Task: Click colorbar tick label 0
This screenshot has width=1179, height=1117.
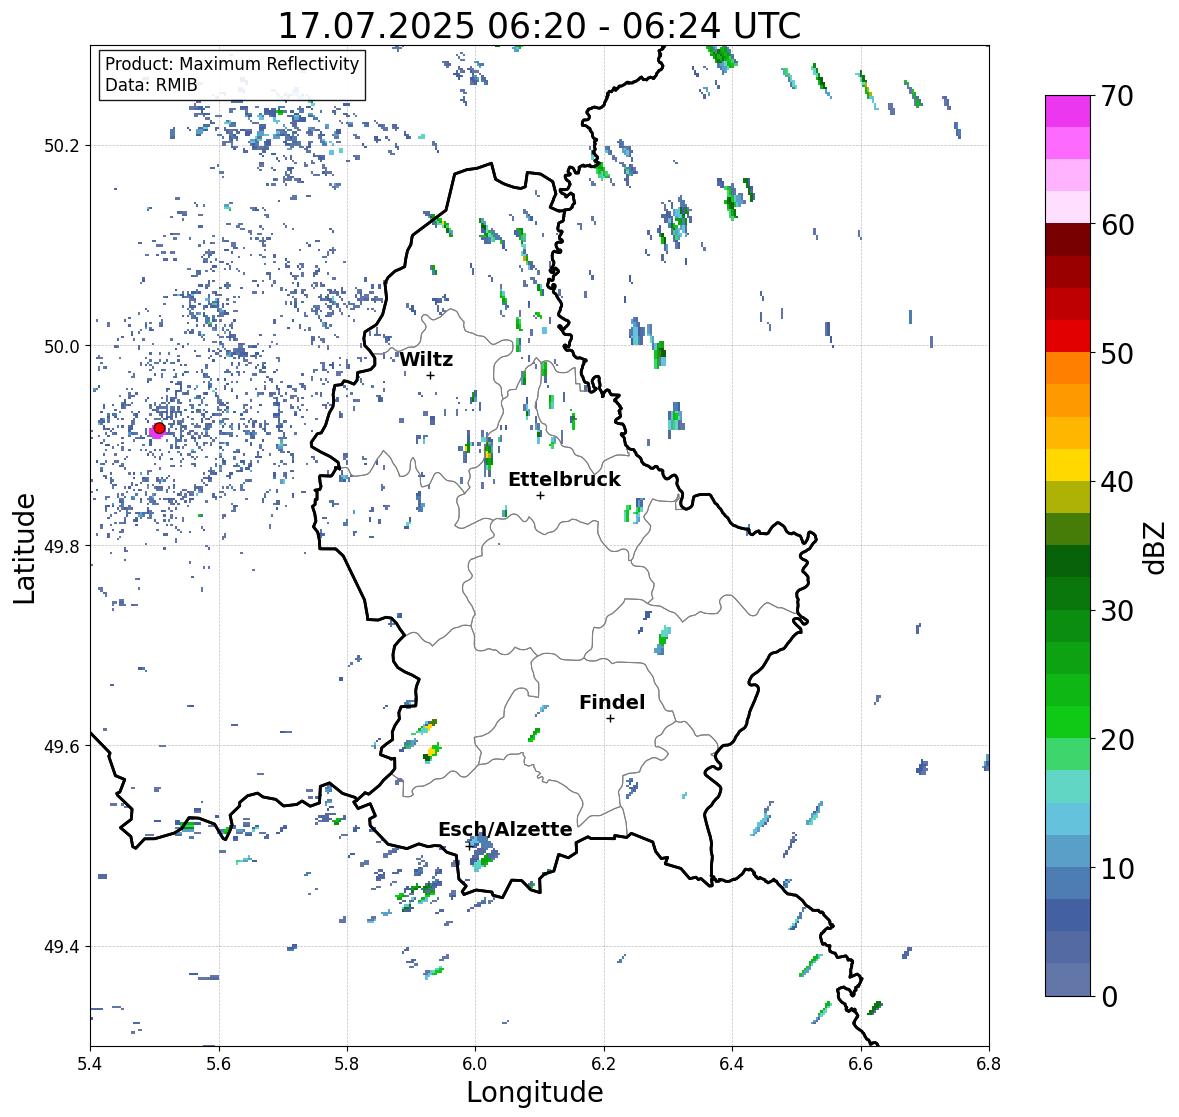Action: 1109,996
